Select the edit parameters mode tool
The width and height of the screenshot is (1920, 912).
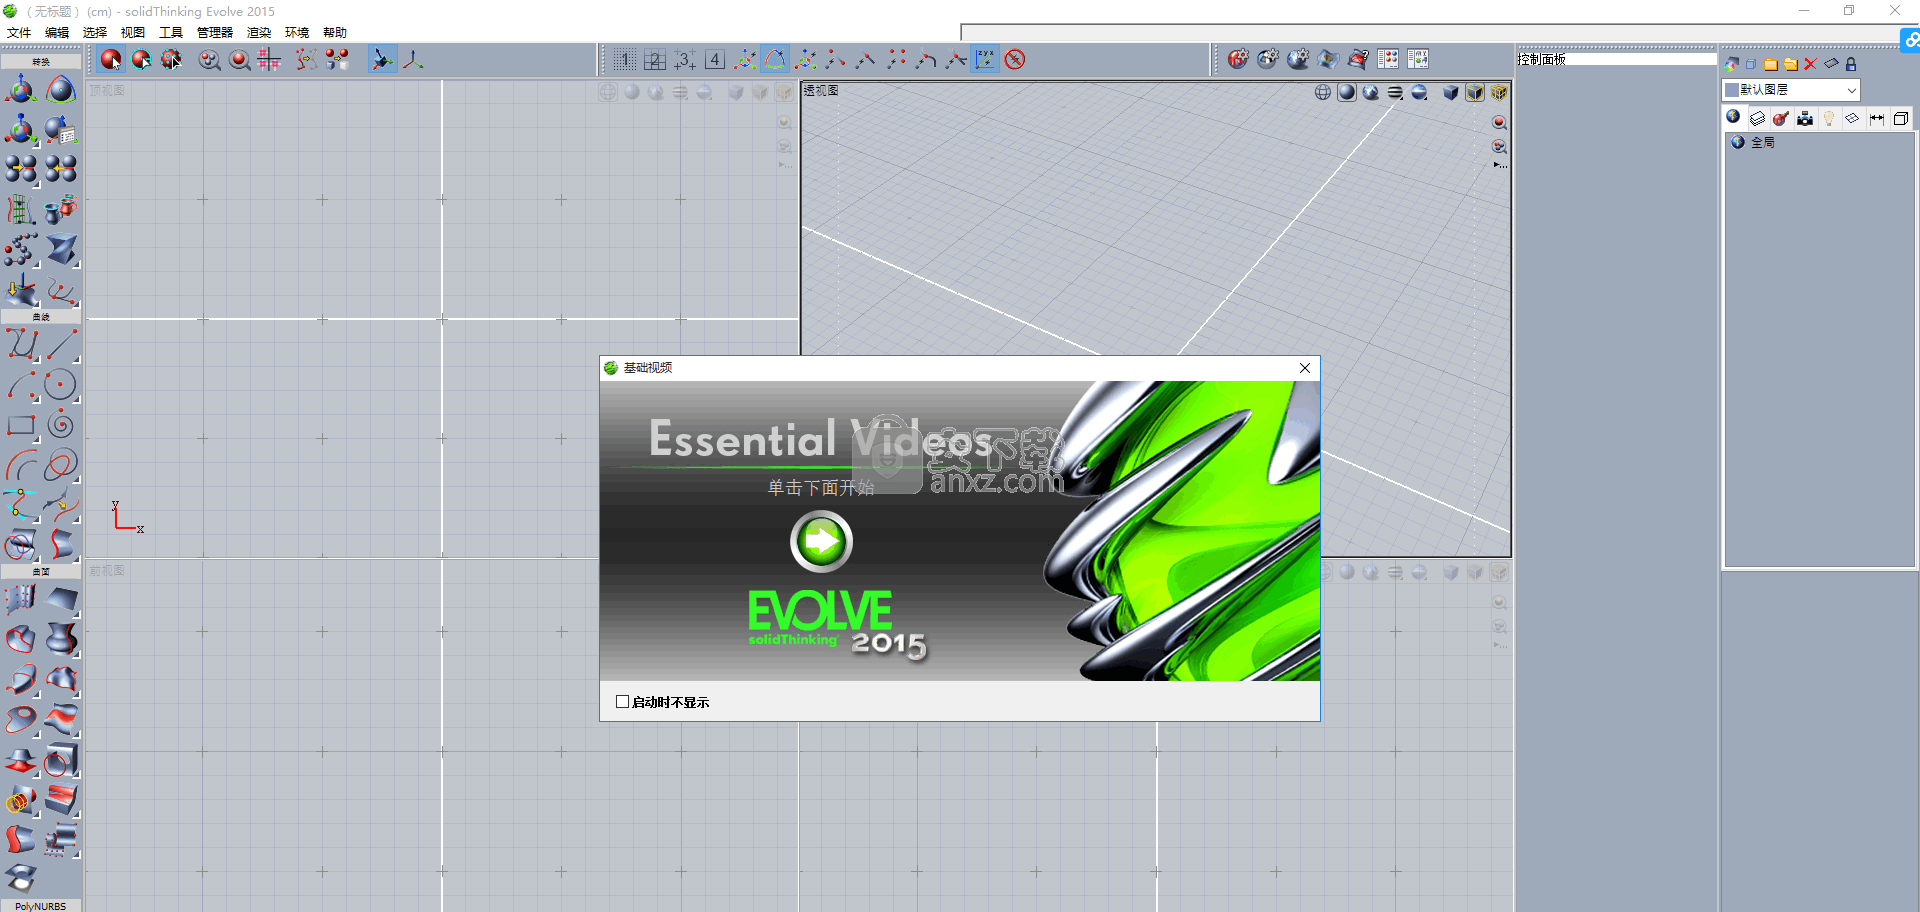point(141,60)
